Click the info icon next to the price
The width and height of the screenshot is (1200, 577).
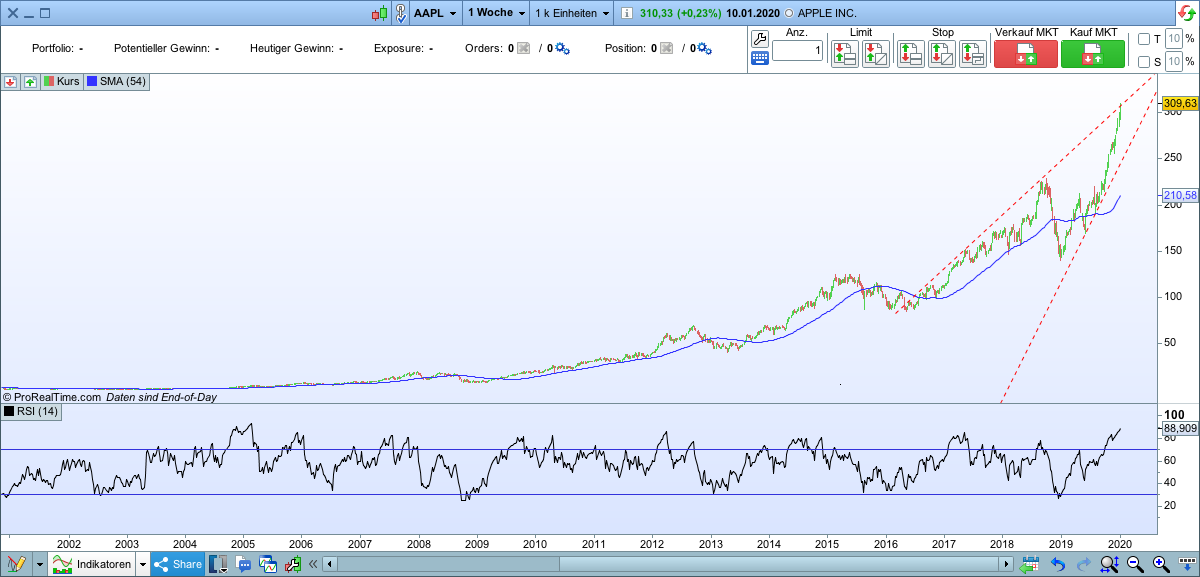pyautogui.click(x=626, y=13)
